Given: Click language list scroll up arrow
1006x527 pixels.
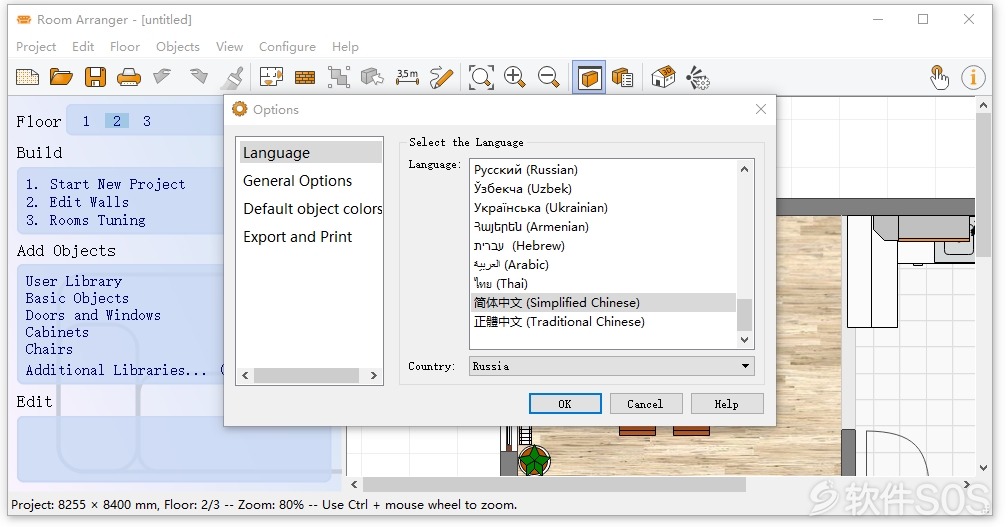Looking at the screenshot, I should 744,169.
